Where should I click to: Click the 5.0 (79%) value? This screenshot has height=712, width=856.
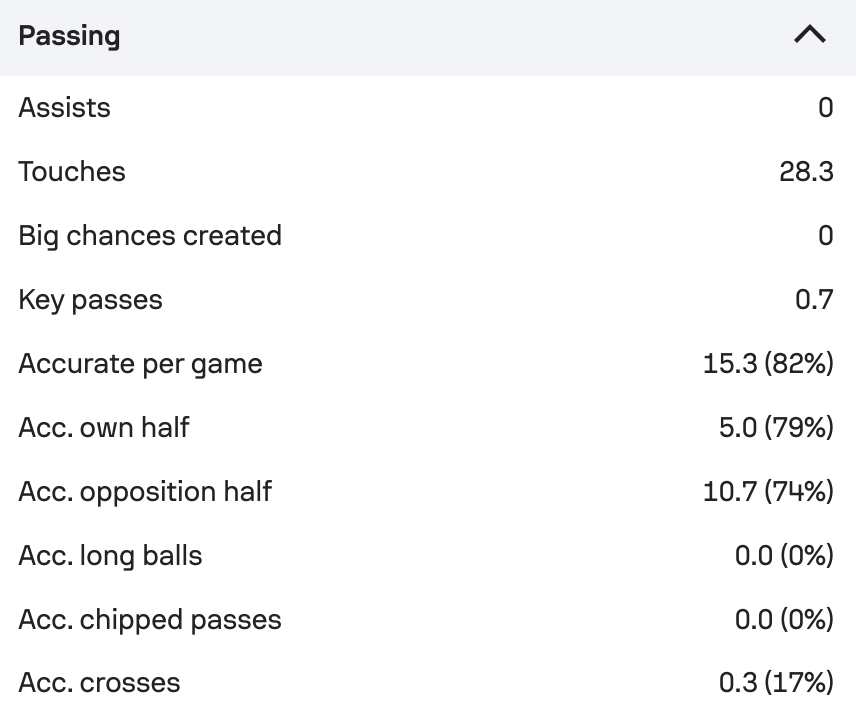(x=776, y=428)
